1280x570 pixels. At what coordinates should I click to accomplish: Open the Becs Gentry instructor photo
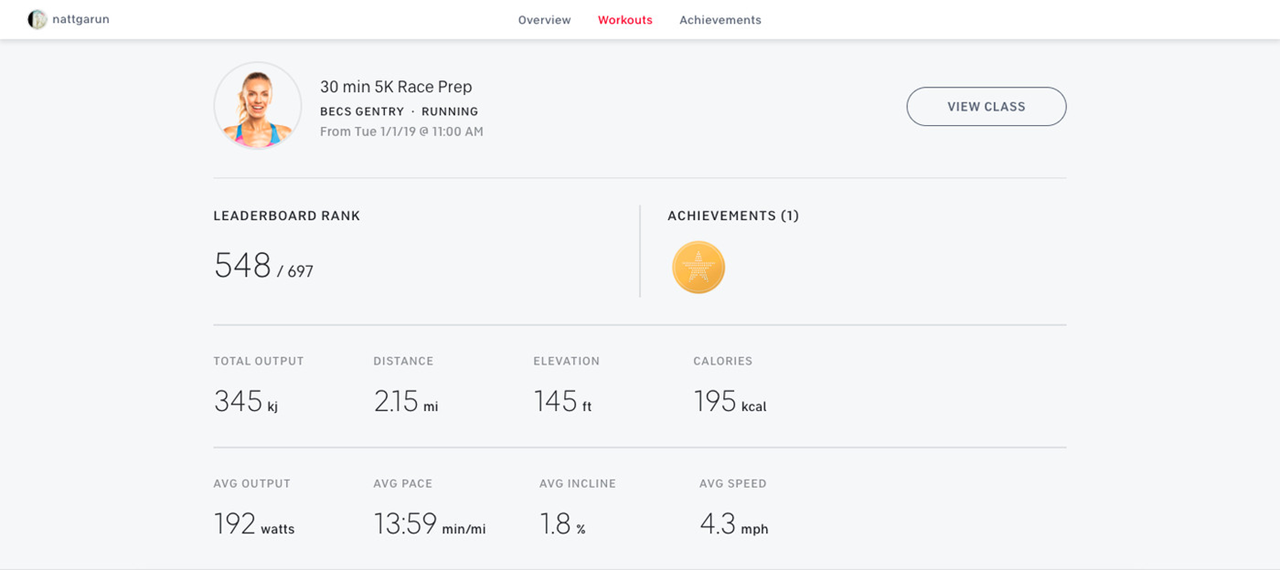pos(258,106)
